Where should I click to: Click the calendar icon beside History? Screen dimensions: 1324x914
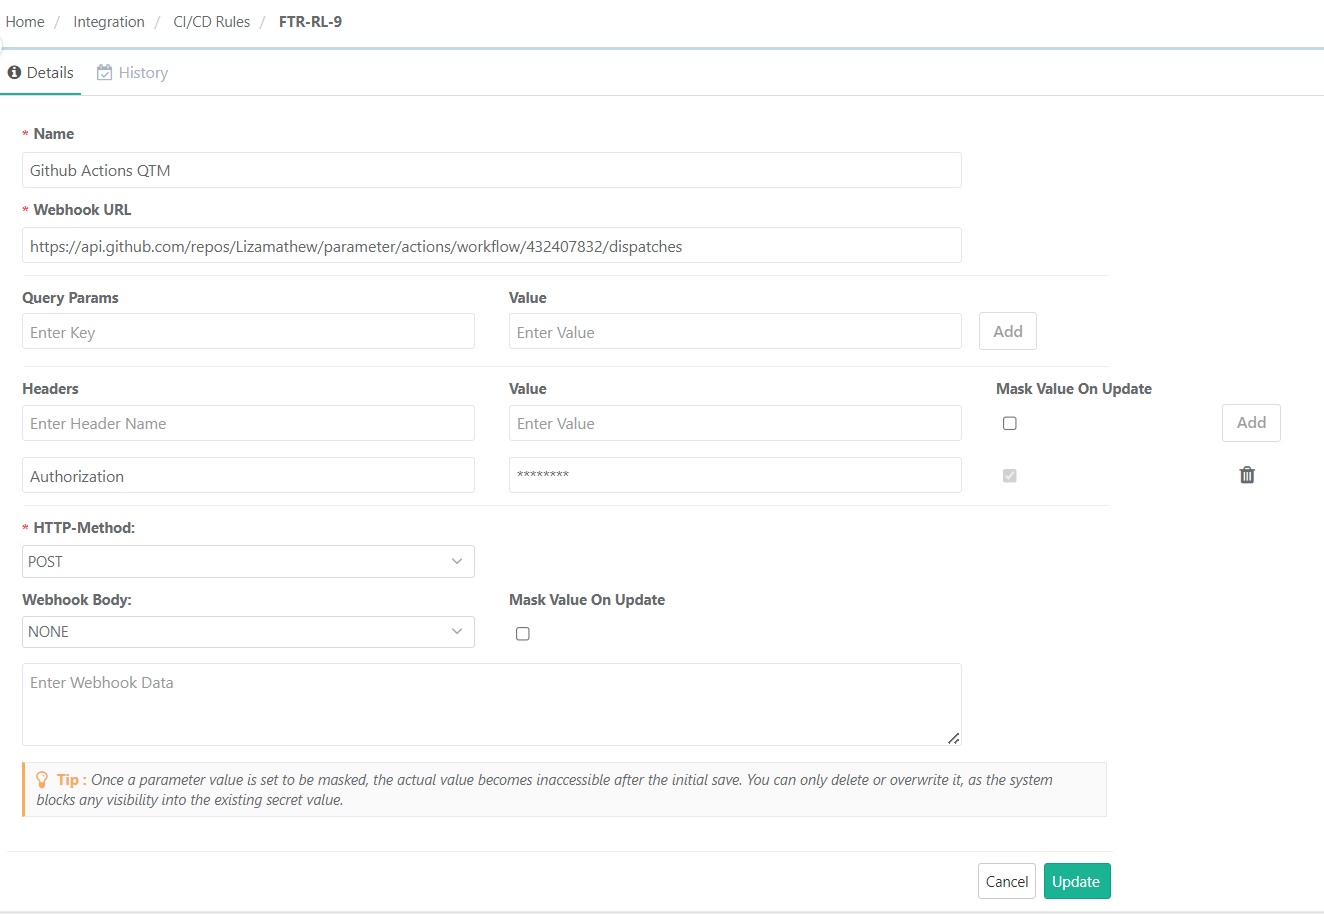click(x=103, y=72)
